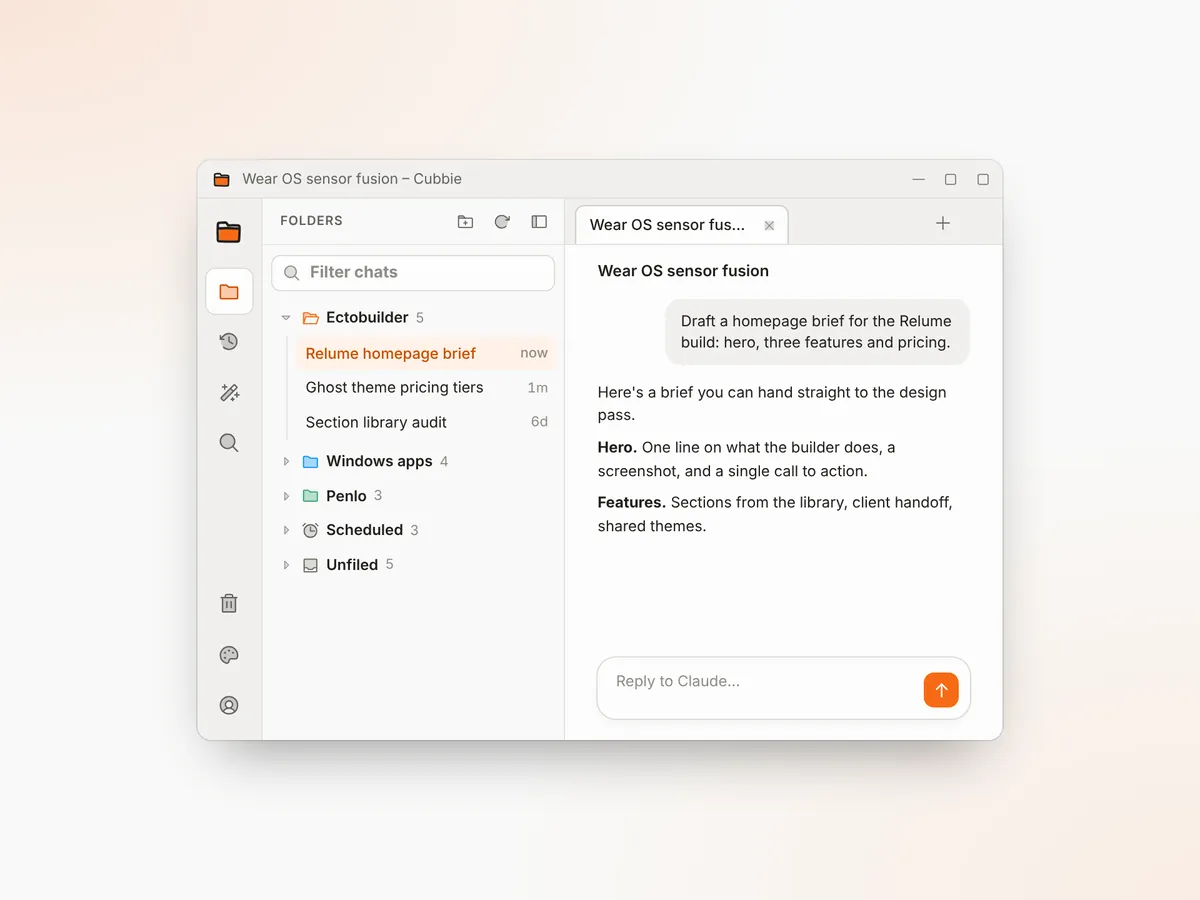The height and width of the screenshot is (900, 1200).
Task: Open Relume homepage brief chat
Action: point(426,353)
